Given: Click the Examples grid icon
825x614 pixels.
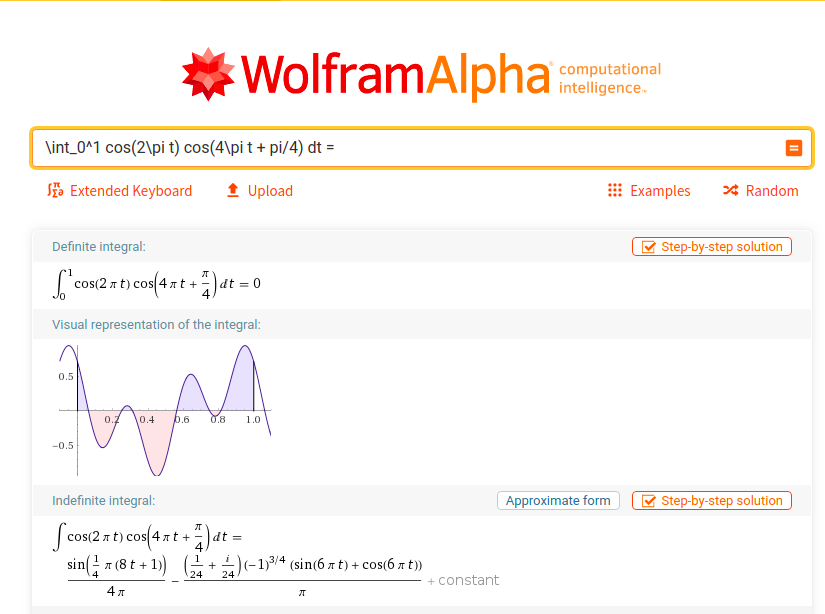Looking at the screenshot, I should click(x=615, y=191).
